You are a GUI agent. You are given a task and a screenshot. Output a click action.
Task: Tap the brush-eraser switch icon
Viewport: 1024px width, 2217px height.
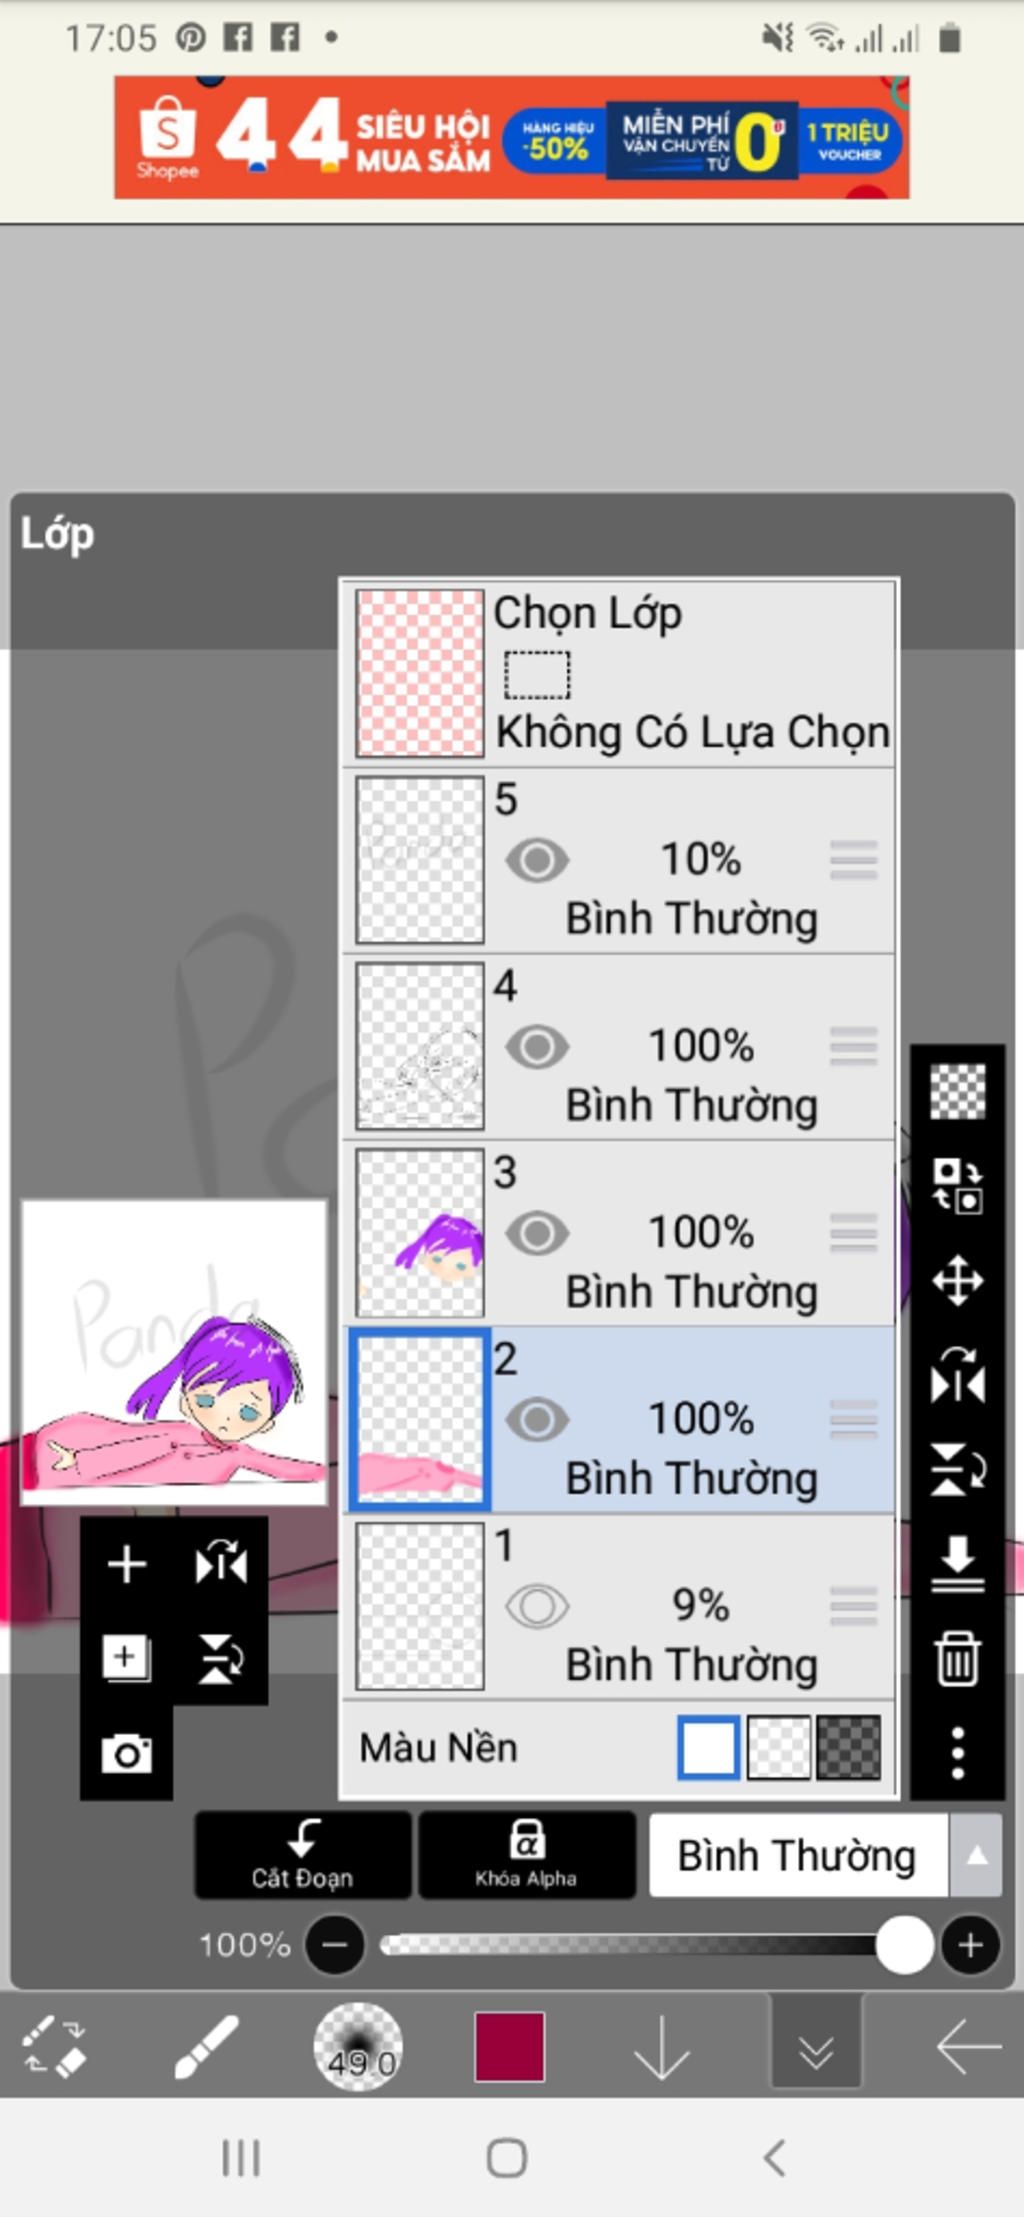56,2046
